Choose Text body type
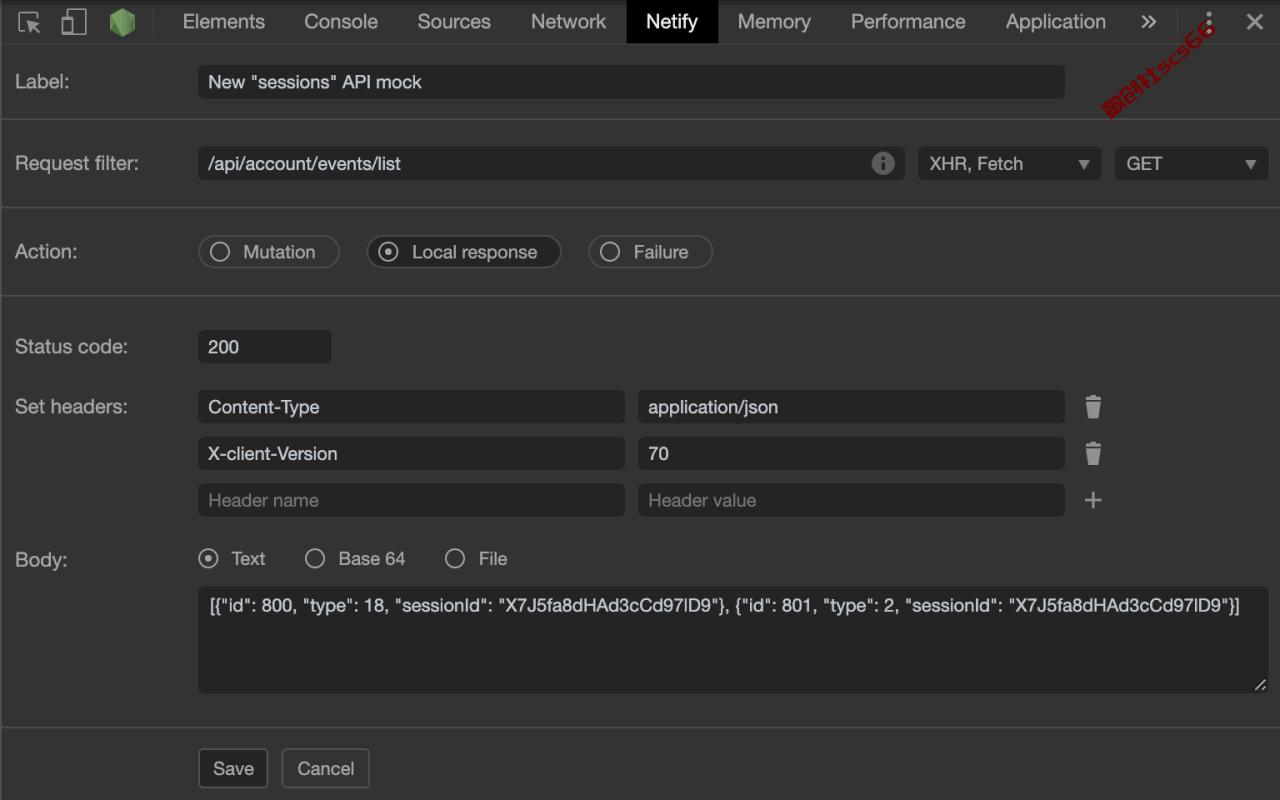 (x=232, y=559)
